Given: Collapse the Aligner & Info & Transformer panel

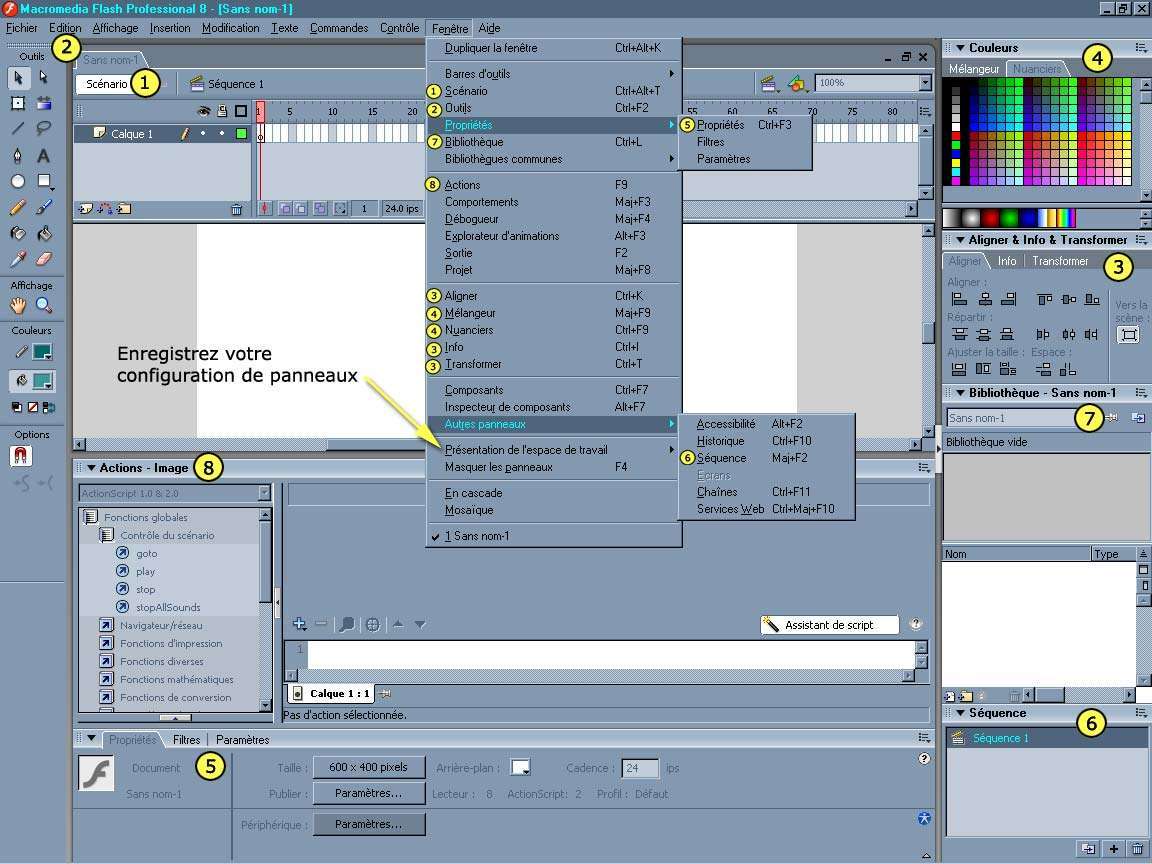Looking at the screenshot, I should [x=960, y=240].
